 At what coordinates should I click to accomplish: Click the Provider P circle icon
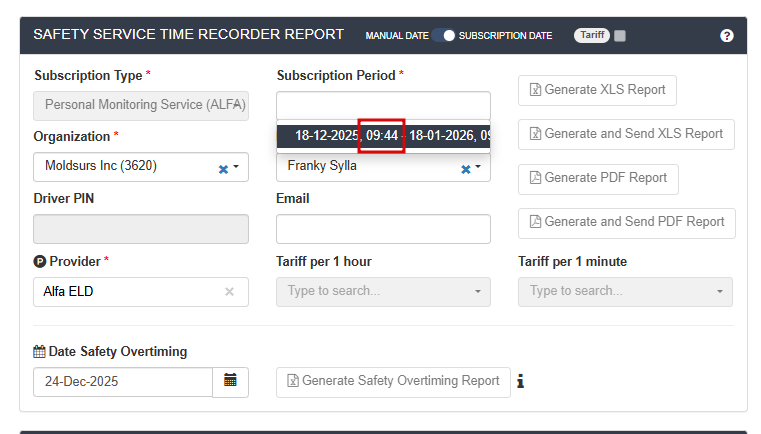click(39, 262)
